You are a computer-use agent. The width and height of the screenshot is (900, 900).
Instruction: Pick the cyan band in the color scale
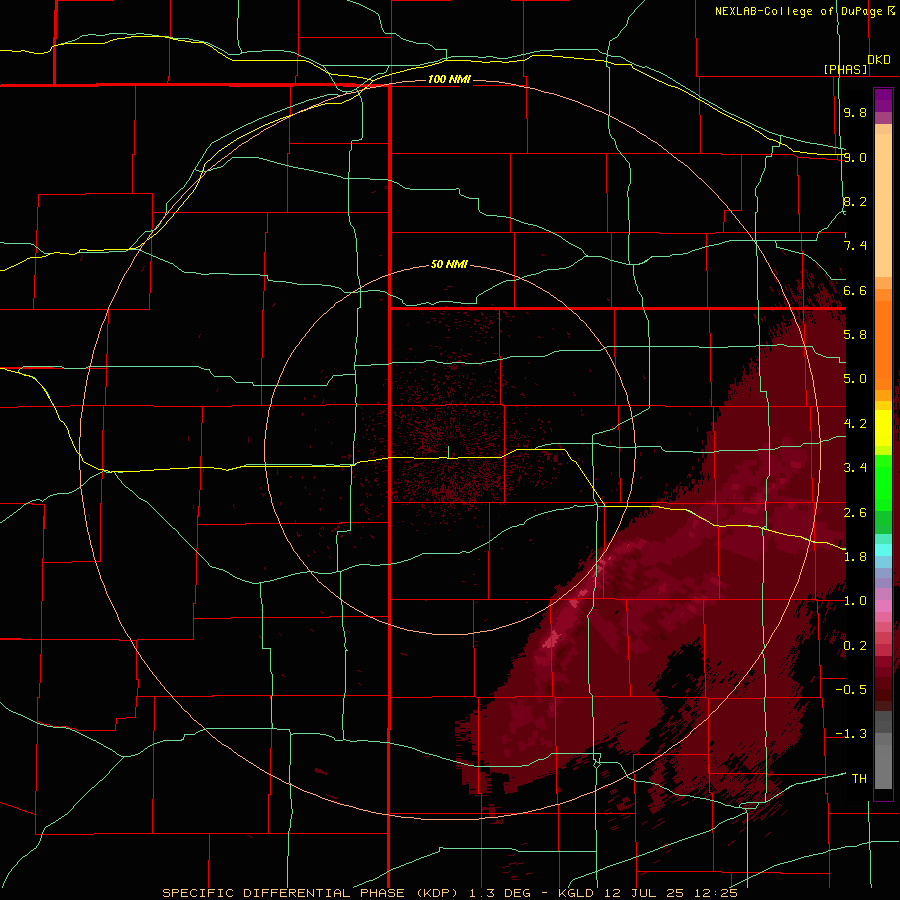[883, 549]
